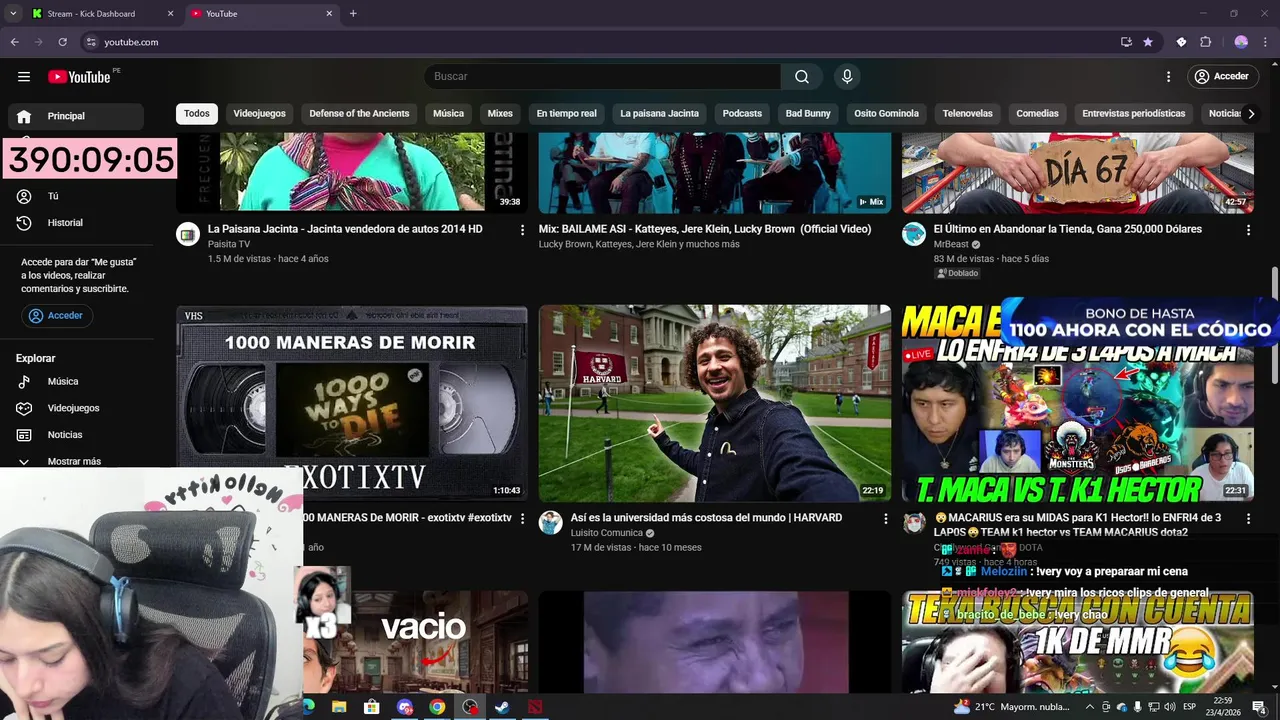1280x720 pixels.
Task: Open the Chrome profile avatar
Action: tap(1241, 42)
